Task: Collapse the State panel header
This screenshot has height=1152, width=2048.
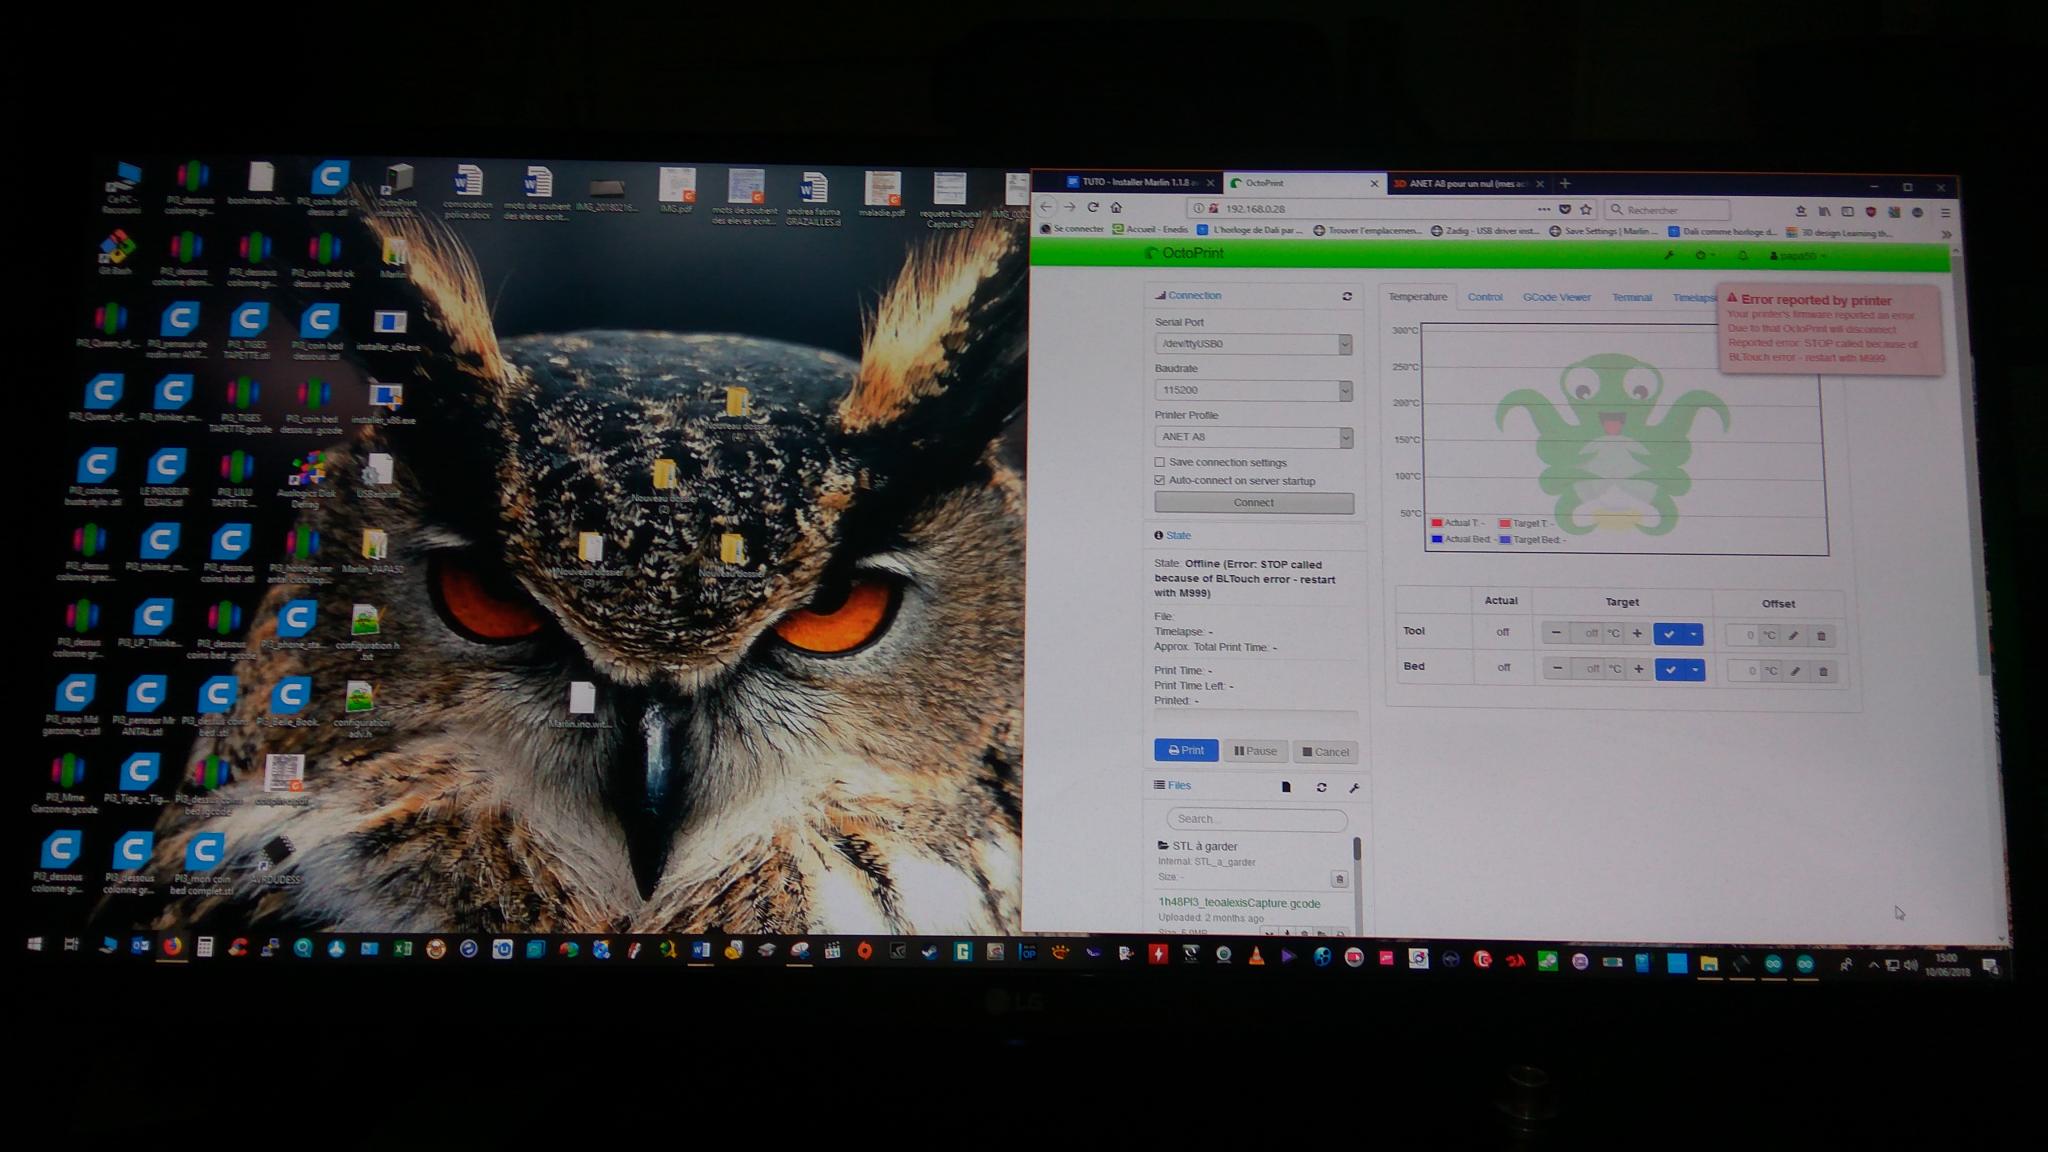Action: click(1178, 536)
